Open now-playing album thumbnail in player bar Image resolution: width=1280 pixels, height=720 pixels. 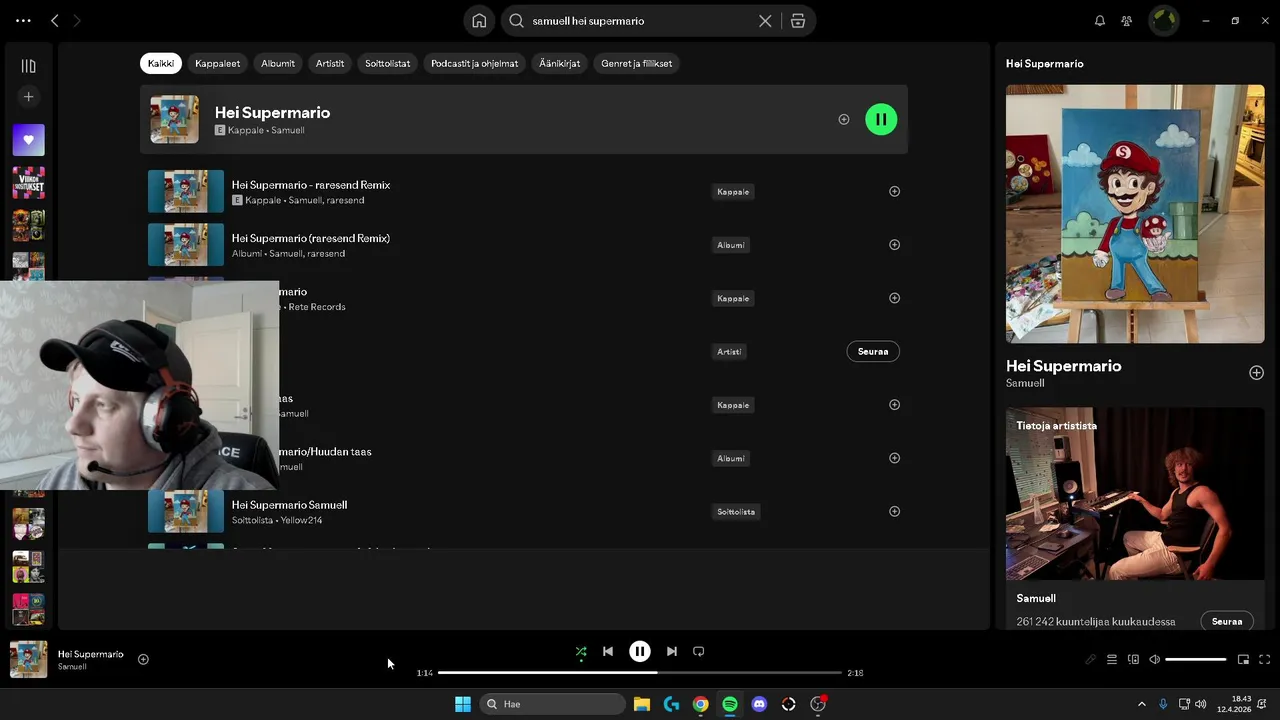click(28, 659)
